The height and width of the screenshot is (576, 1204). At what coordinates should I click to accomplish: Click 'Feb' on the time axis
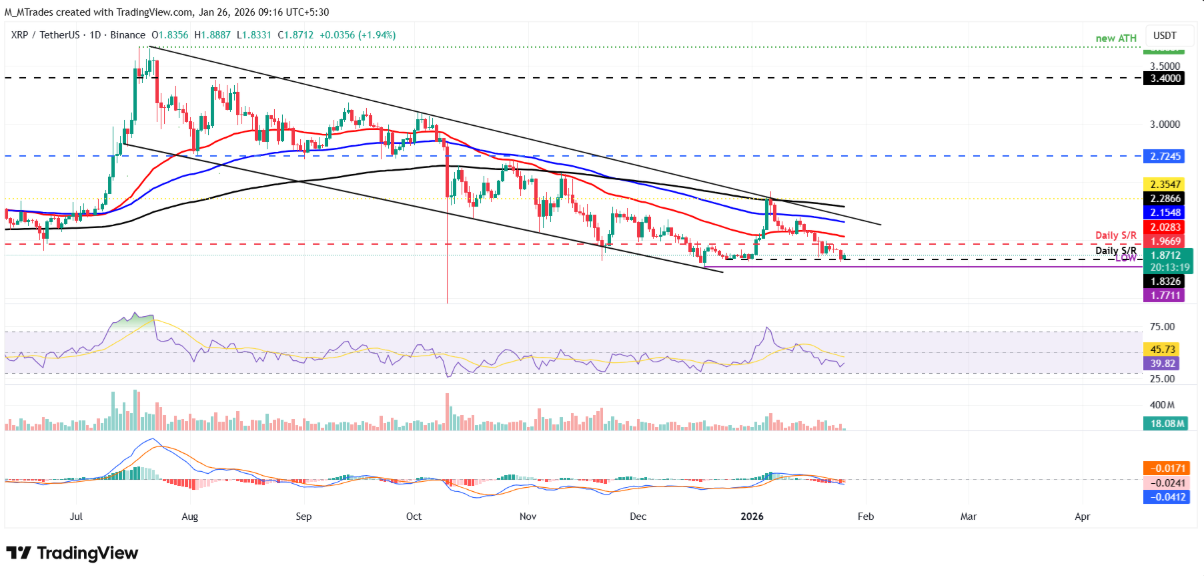(x=866, y=516)
